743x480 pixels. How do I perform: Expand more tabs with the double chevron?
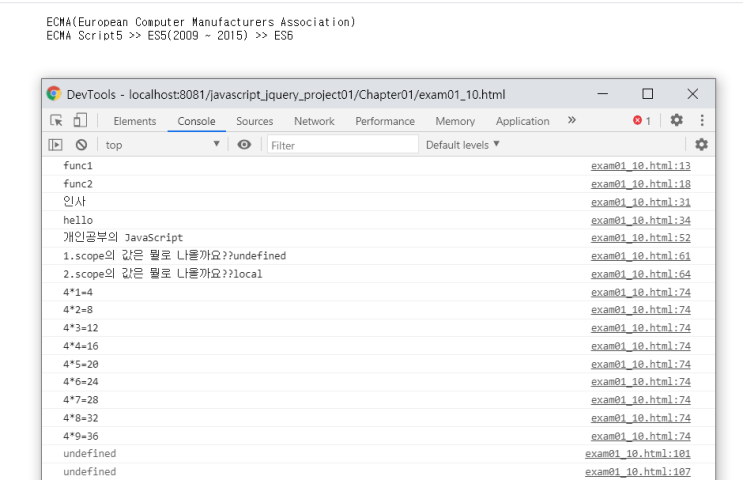click(571, 120)
